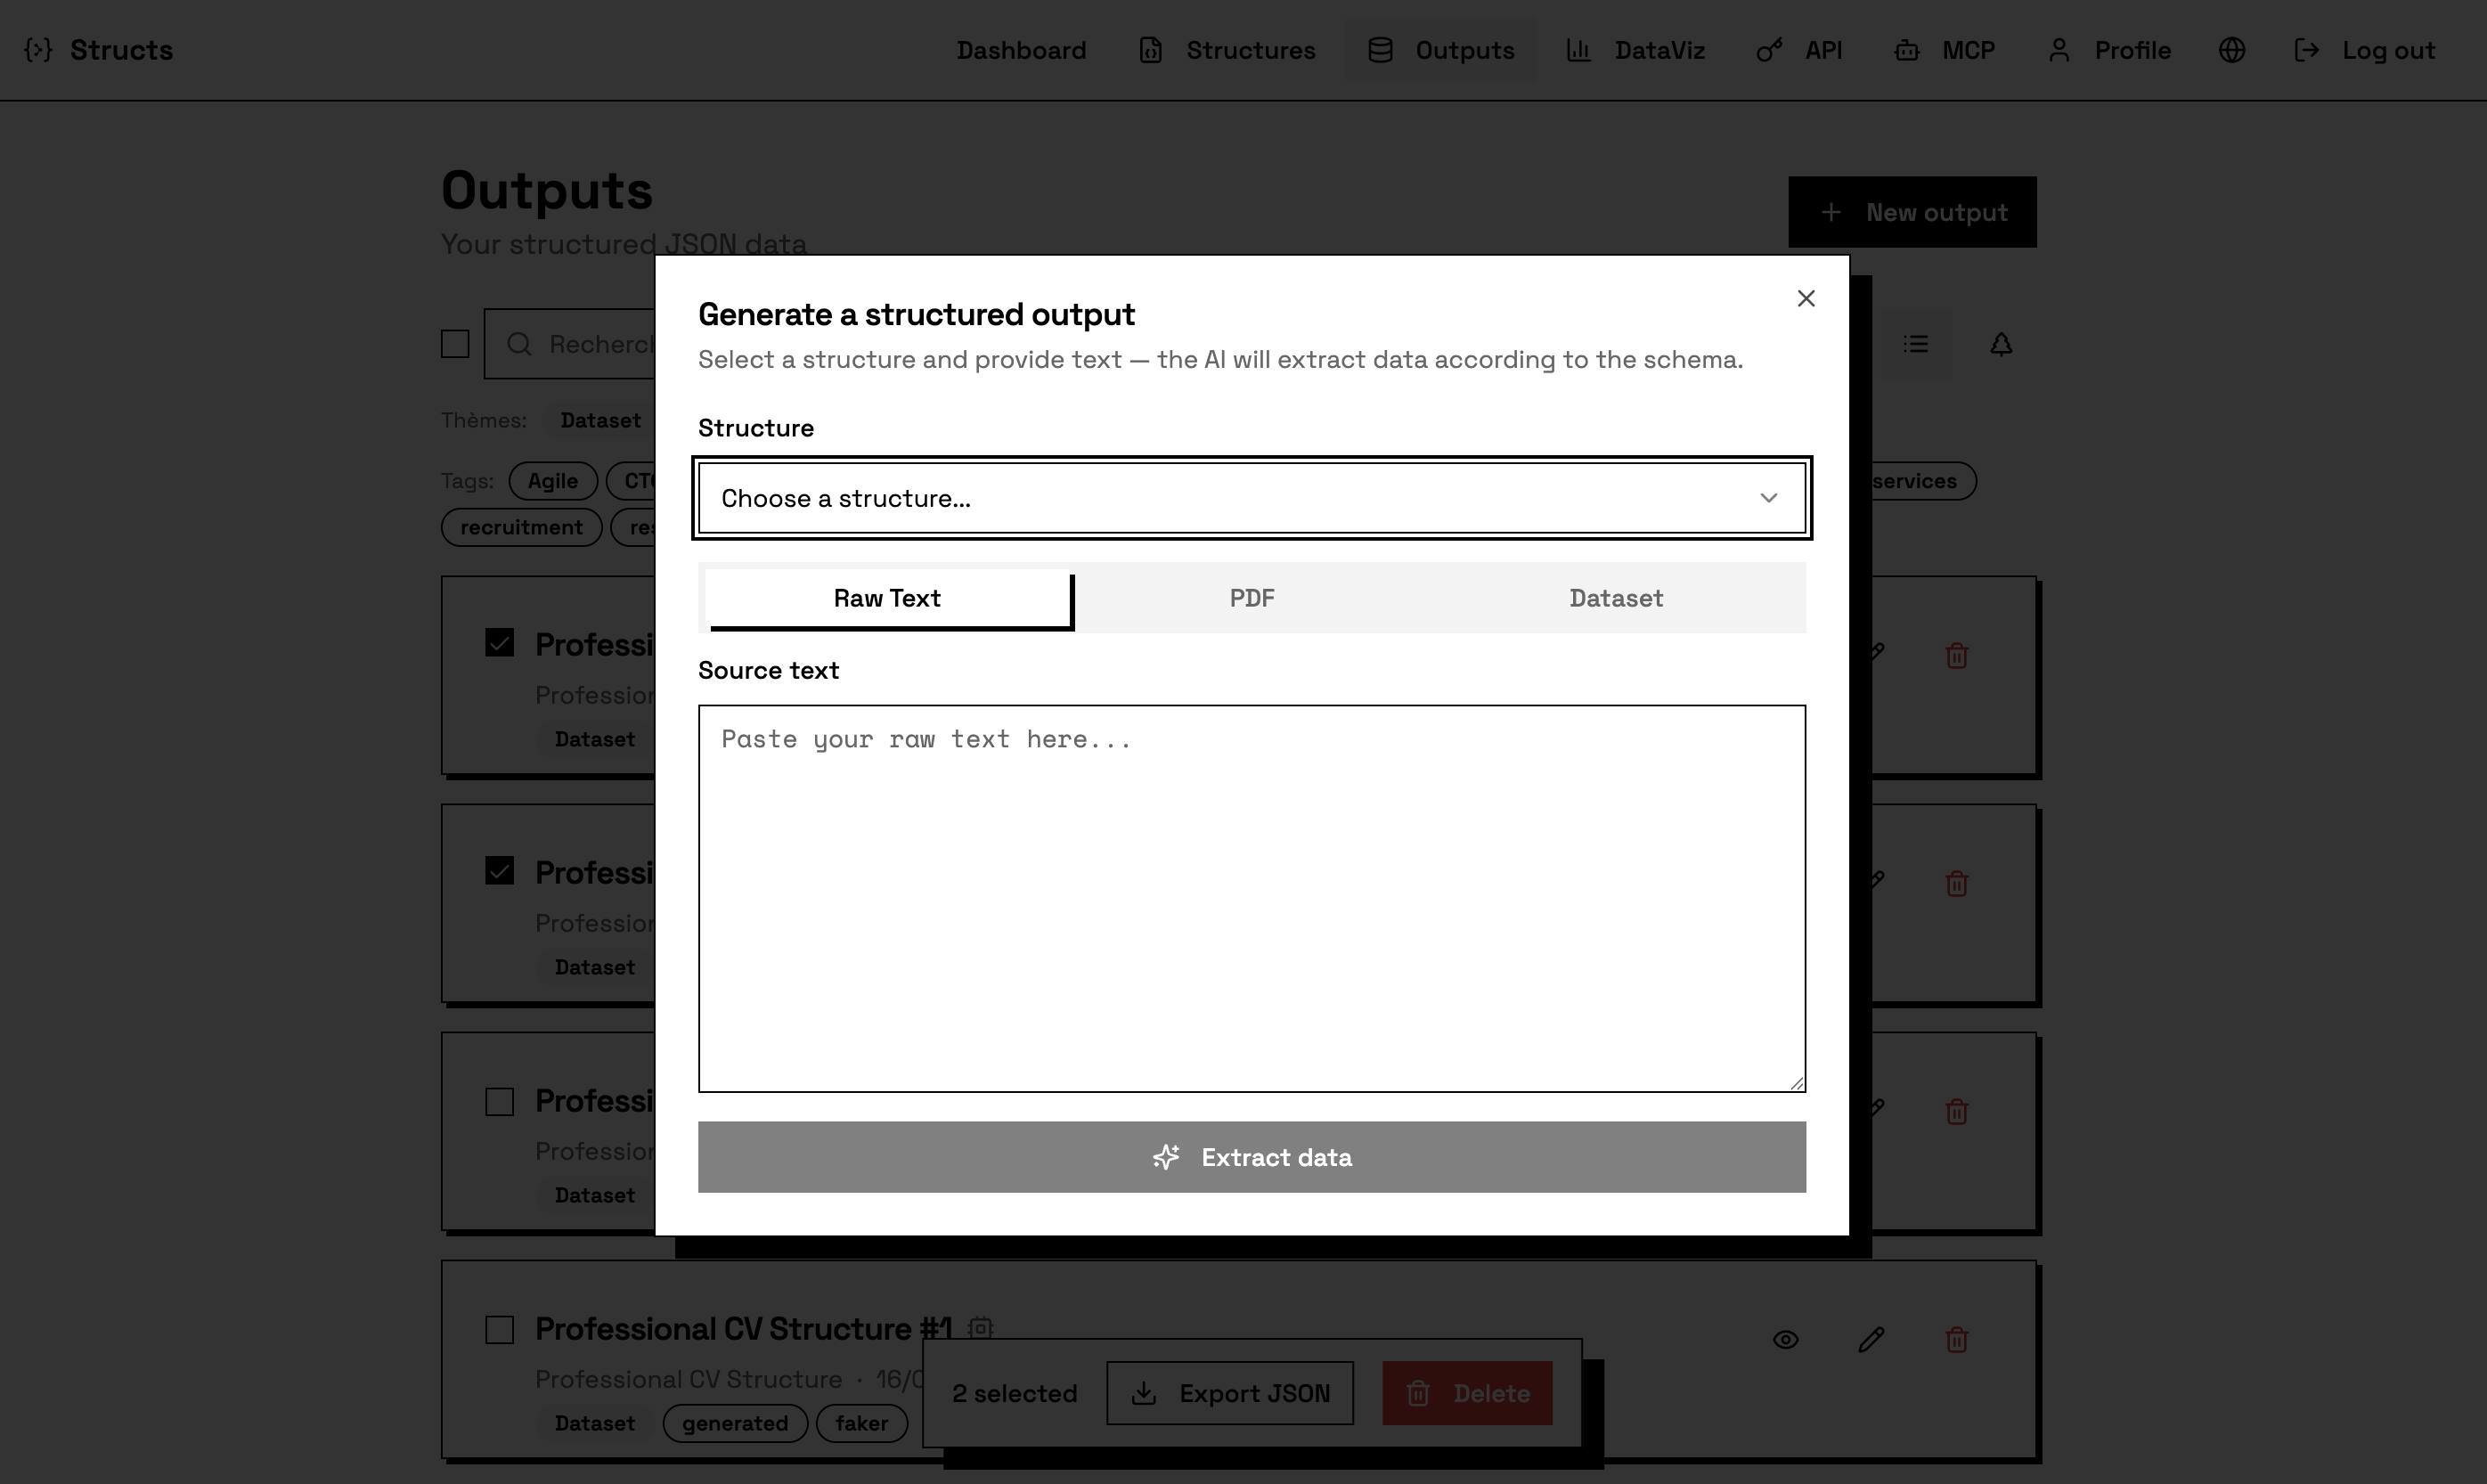Viewport: 2487px width, 1484px height.
Task: Click the chart icon next to DataViz
Action: tap(1579, 49)
